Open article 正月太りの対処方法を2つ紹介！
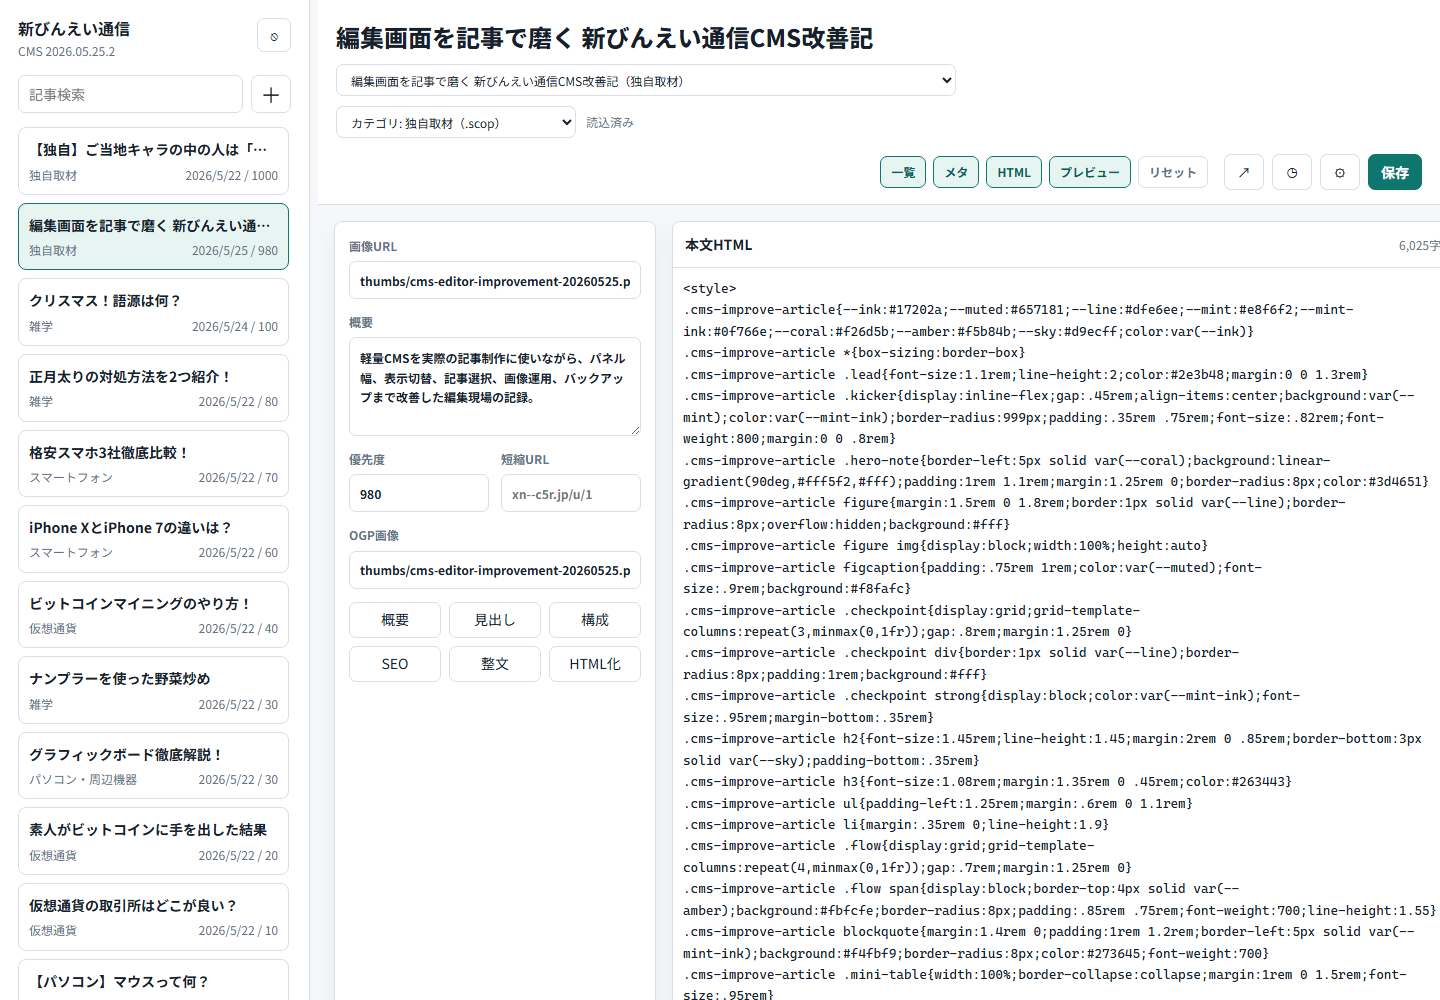This screenshot has width=1440, height=1000. click(153, 388)
